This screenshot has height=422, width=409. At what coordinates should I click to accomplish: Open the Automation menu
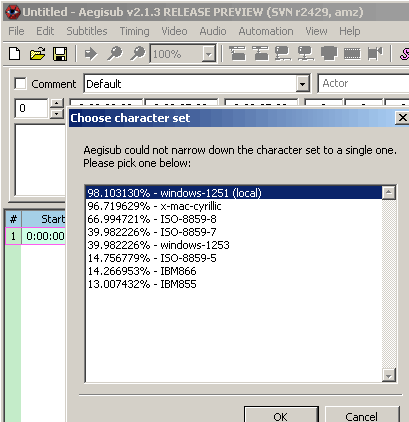coord(266,31)
